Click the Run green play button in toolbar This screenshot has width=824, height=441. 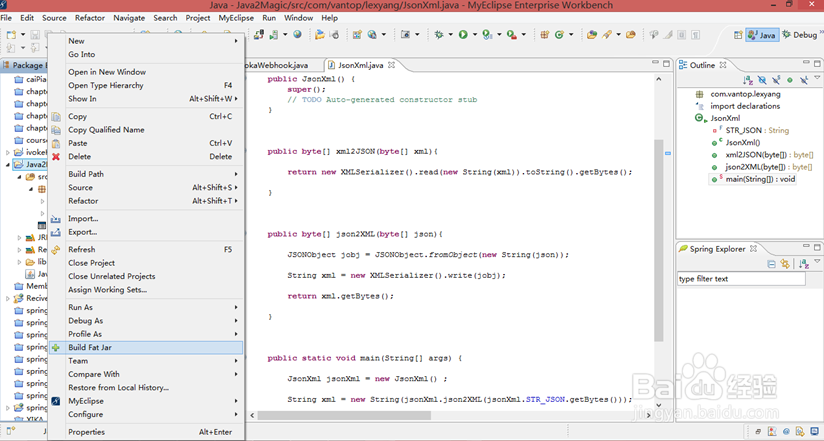pyautogui.click(x=463, y=35)
